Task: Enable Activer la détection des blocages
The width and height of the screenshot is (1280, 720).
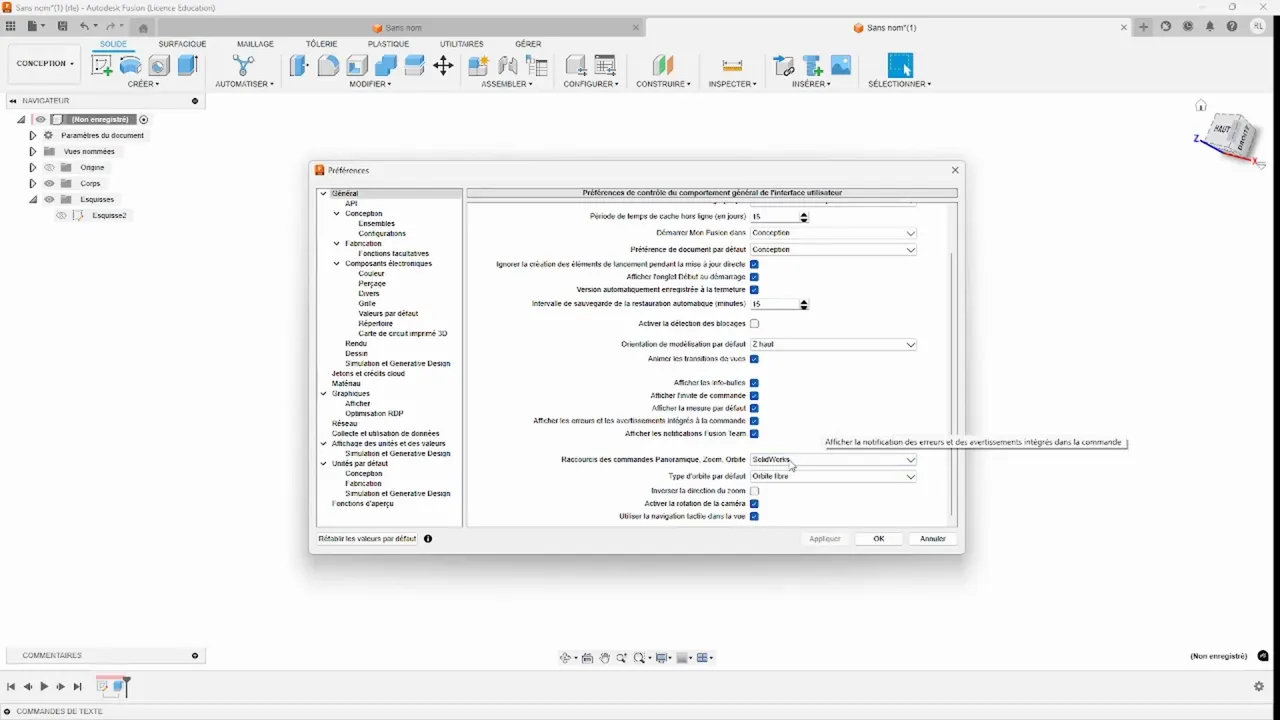Action: click(x=755, y=323)
